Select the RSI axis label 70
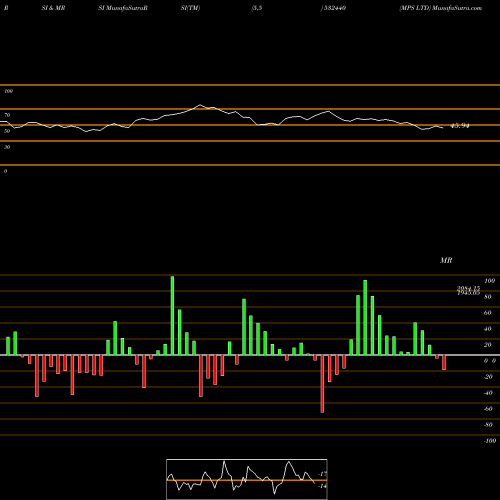This screenshot has width=500, height=500. point(7,115)
